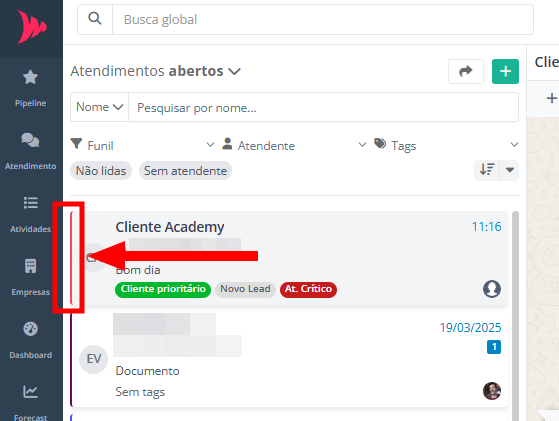Click the Cliente prioritário green tag

click(163, 289)
